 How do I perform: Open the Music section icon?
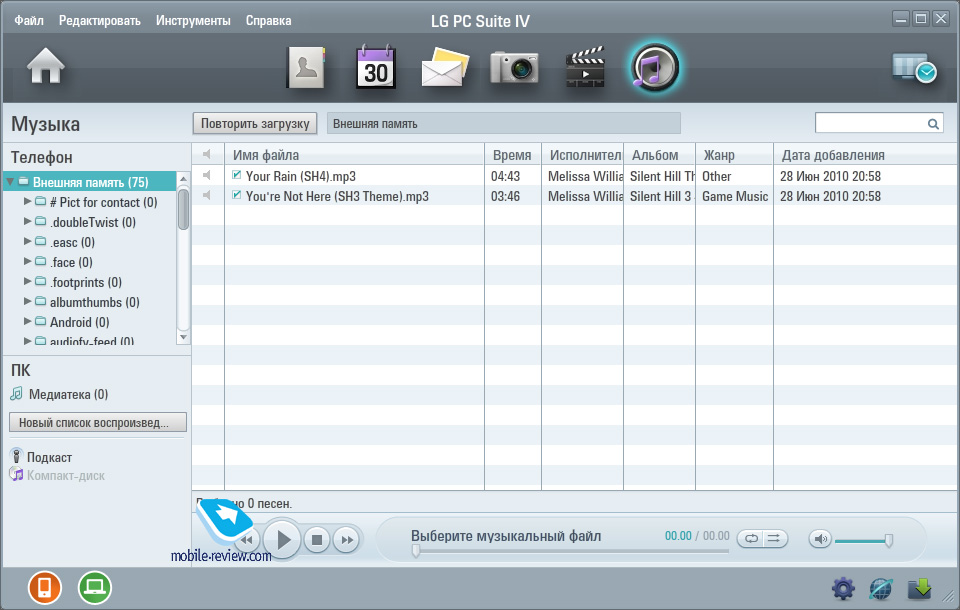coord(654,67)
